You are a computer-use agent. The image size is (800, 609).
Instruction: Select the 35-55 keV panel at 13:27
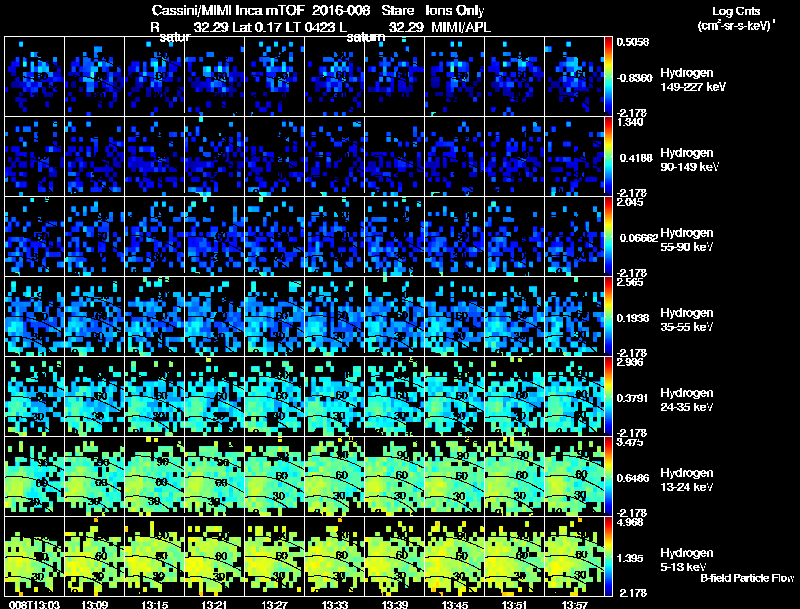(x=274, y=315)
